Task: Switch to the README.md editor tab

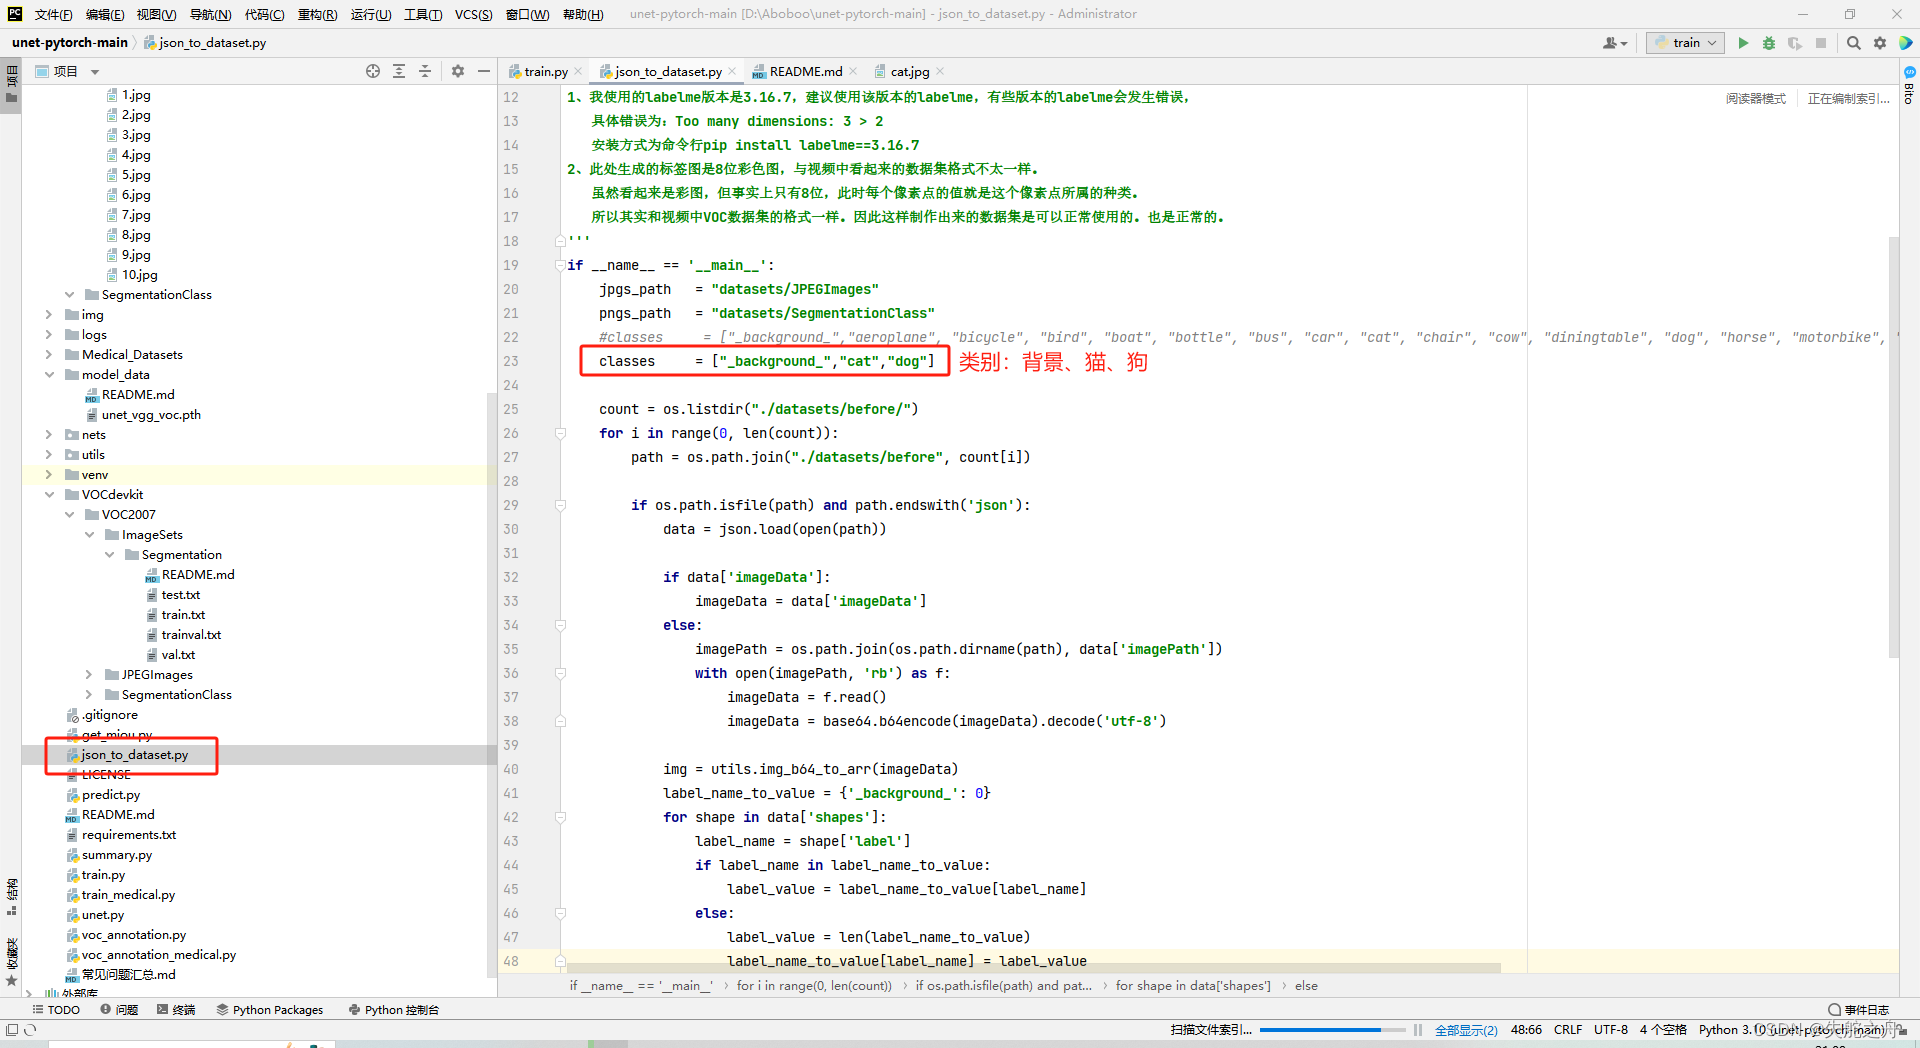Action: click(x=806, y=71)
